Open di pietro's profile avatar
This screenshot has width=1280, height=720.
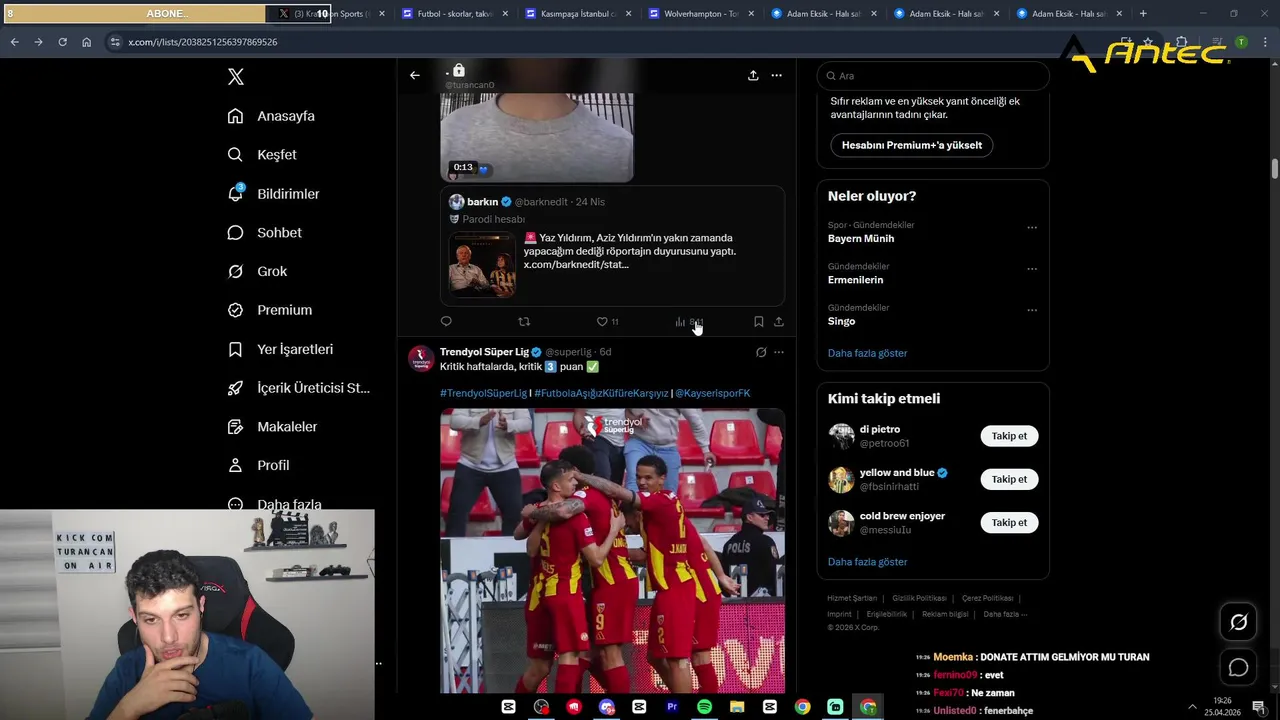[x=841, y=436]
